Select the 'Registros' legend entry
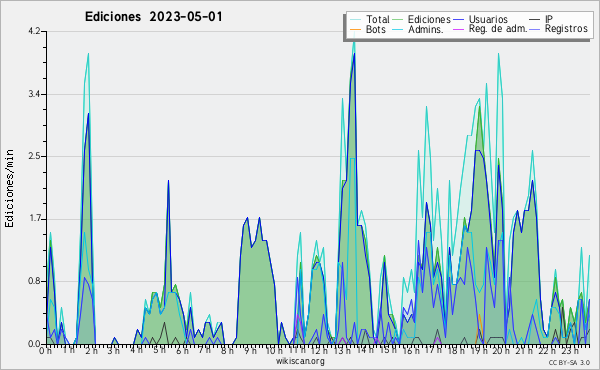 566,29
